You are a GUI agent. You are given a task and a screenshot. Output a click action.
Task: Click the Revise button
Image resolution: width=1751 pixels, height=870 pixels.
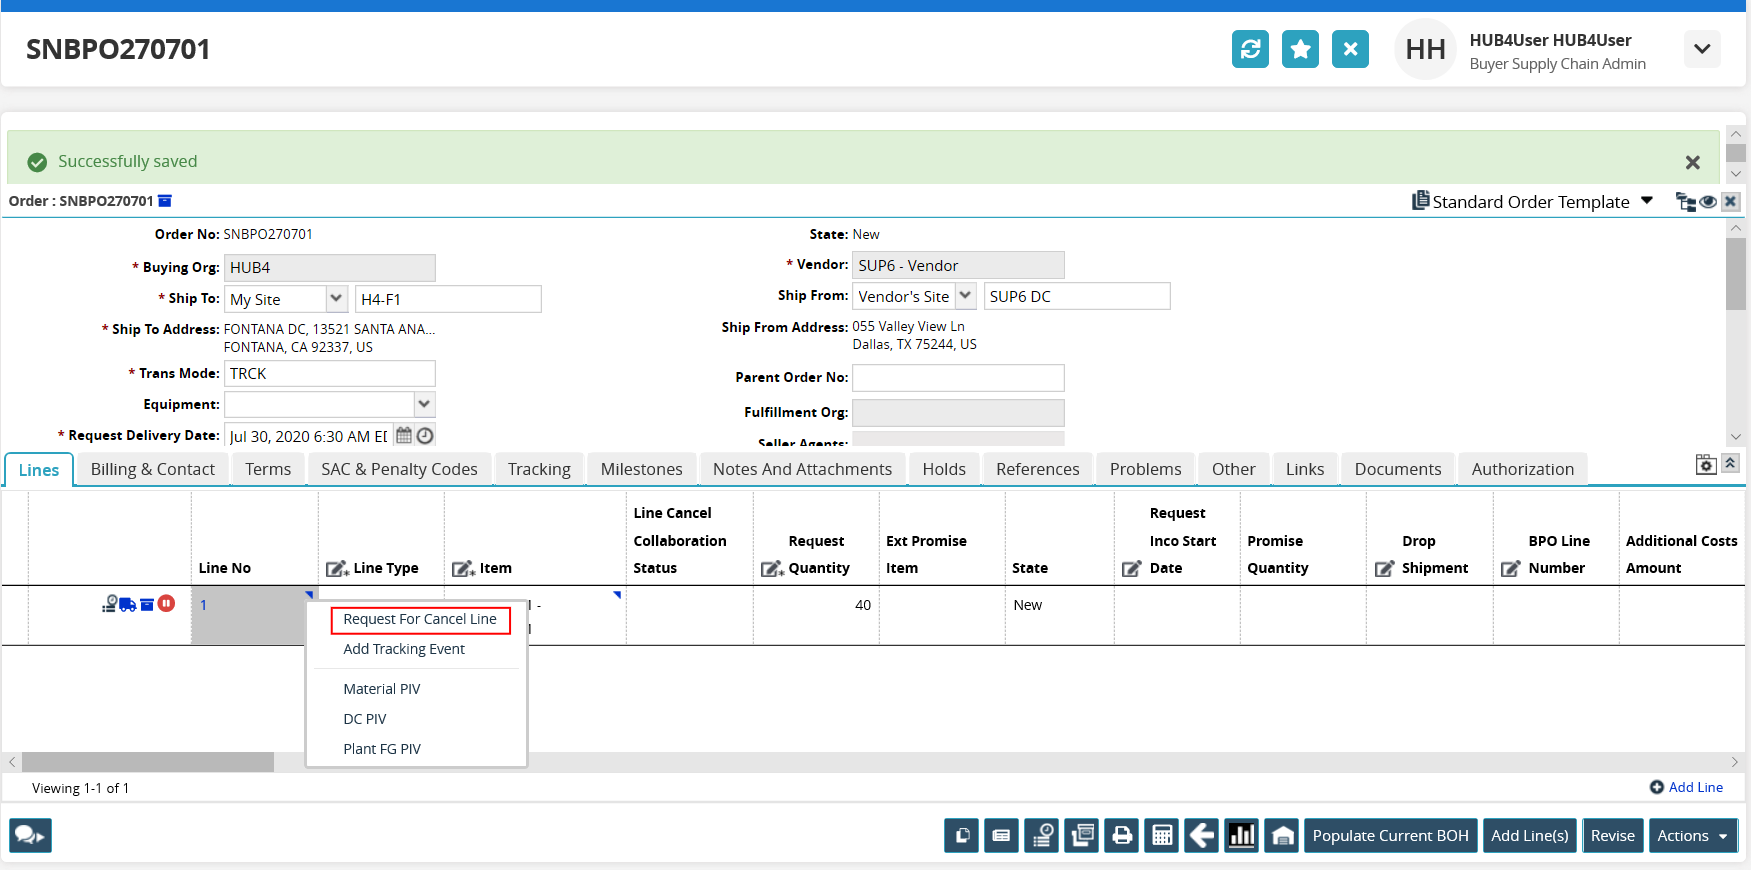point(1612,836)
